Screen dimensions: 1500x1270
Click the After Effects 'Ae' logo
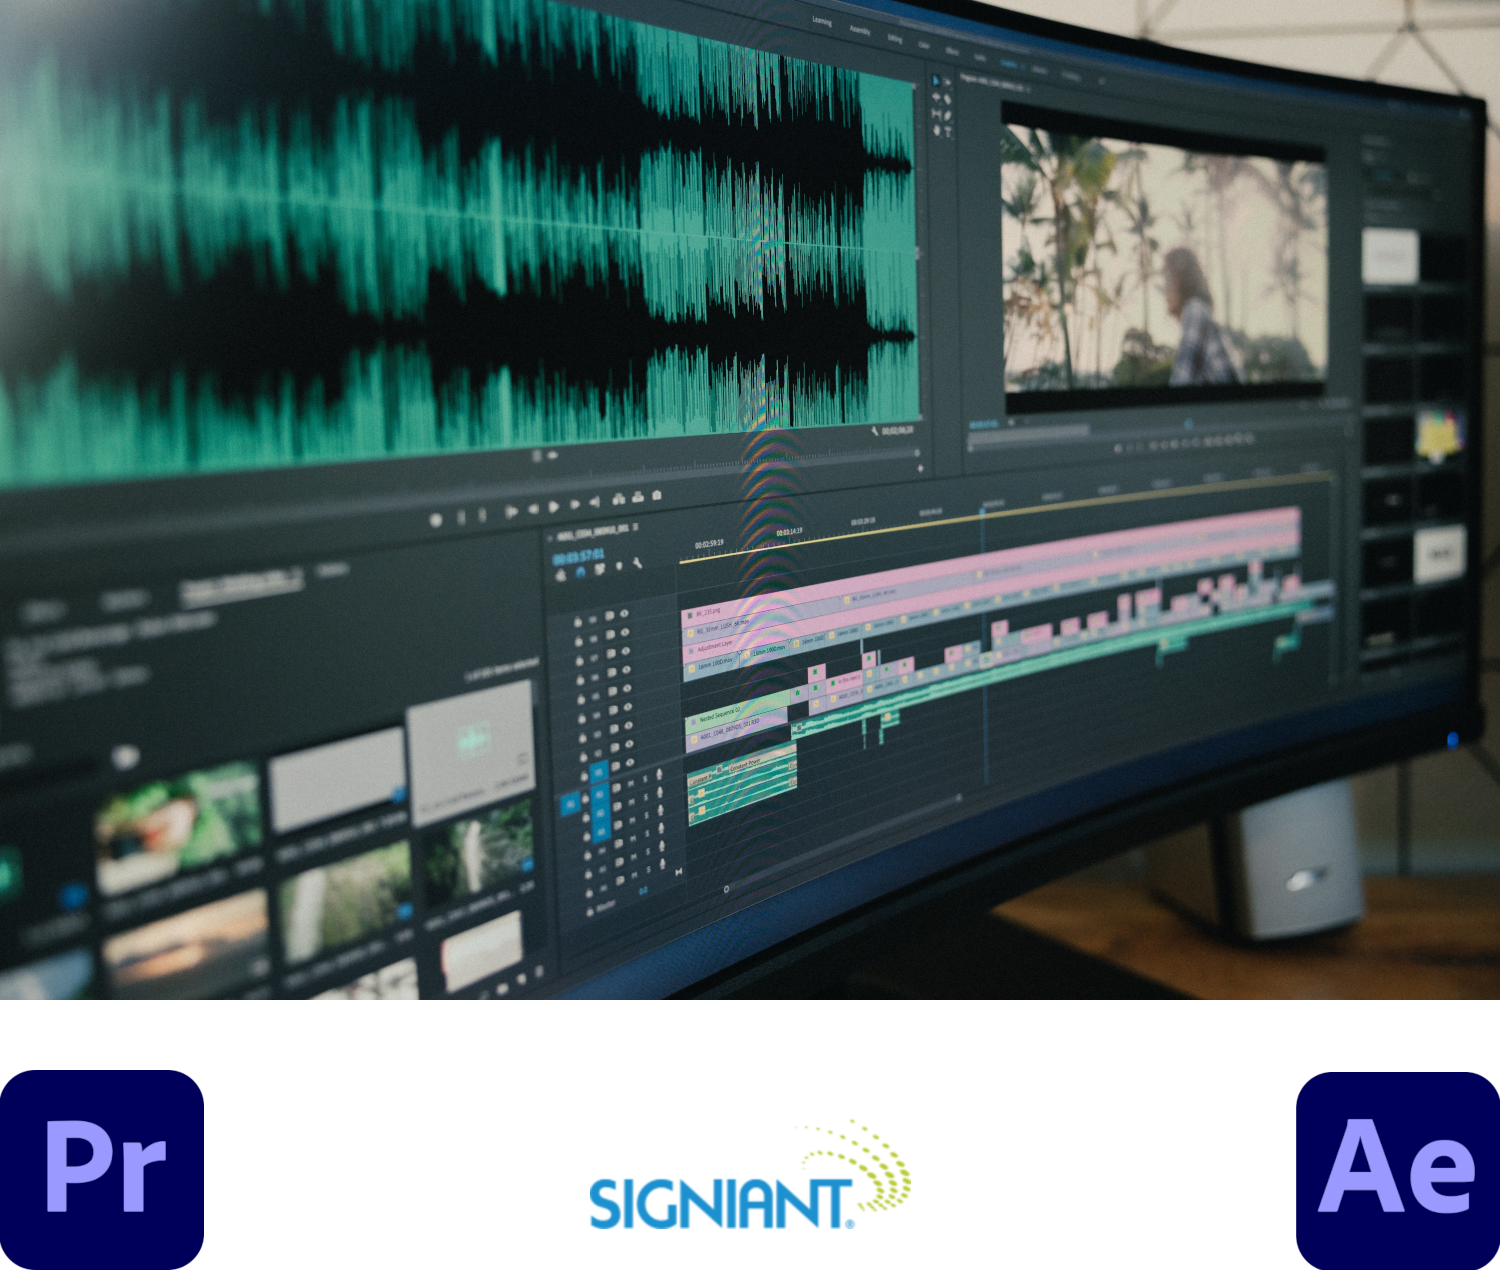point(1398,1170)
